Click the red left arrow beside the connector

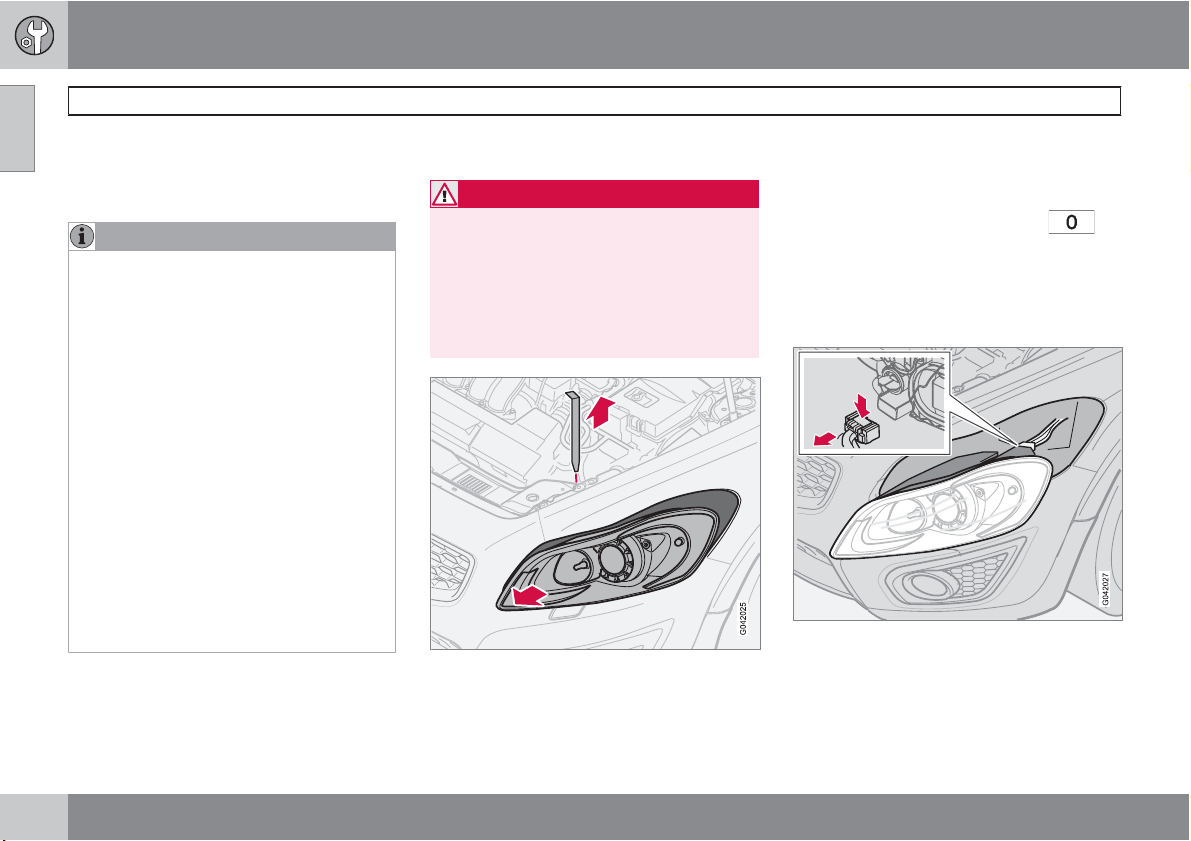824,439
